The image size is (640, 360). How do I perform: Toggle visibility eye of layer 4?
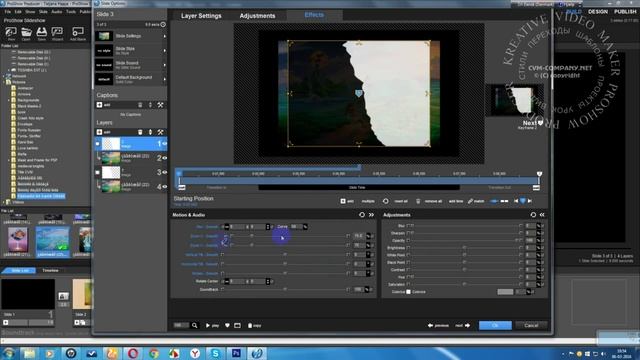(x=164, y=187)
